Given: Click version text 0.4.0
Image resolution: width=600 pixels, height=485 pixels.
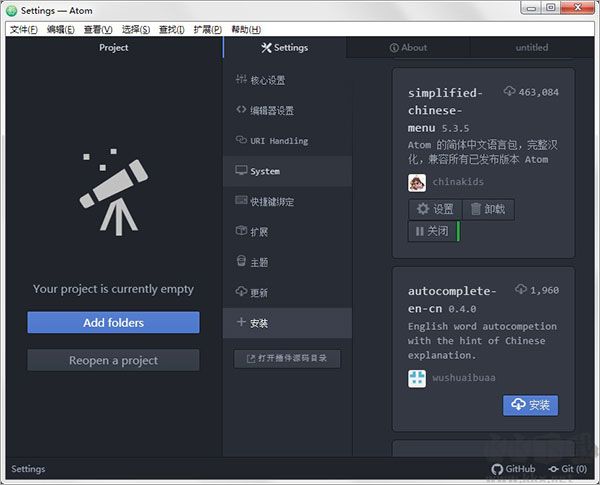Looking at the screenshot, I should pyautogui.click(x=462, y=309).
